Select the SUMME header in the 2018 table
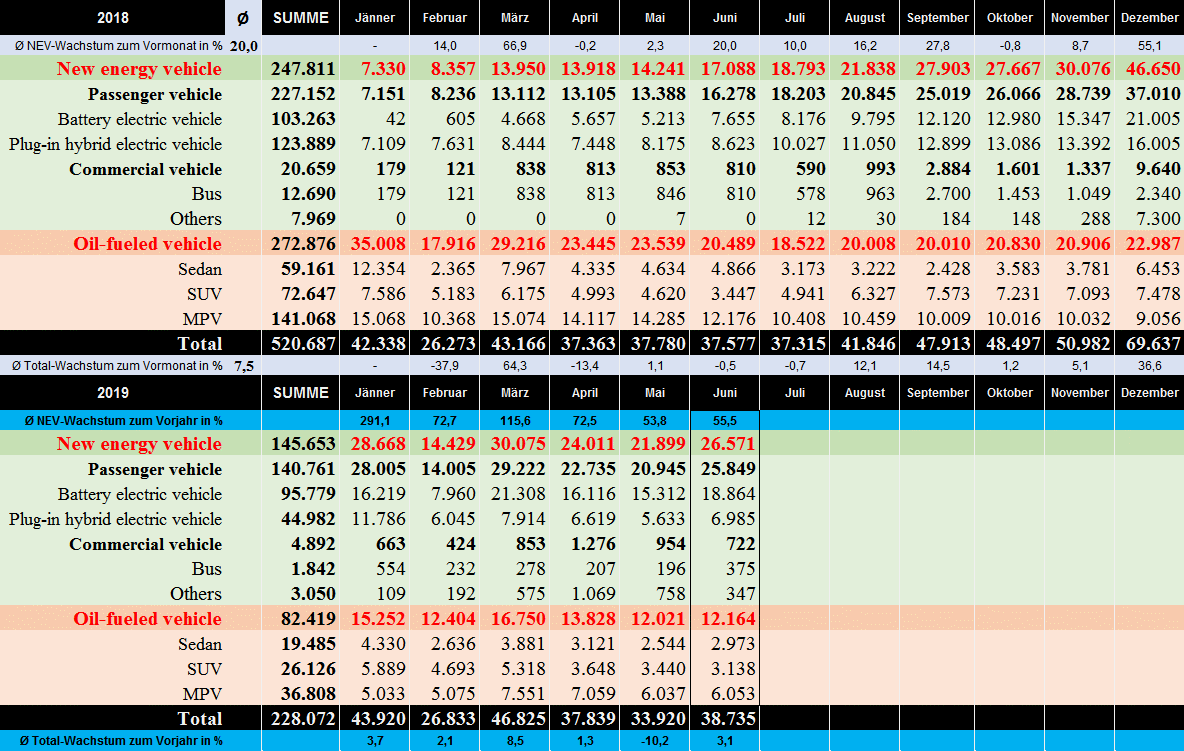 (x=301, y=17)
